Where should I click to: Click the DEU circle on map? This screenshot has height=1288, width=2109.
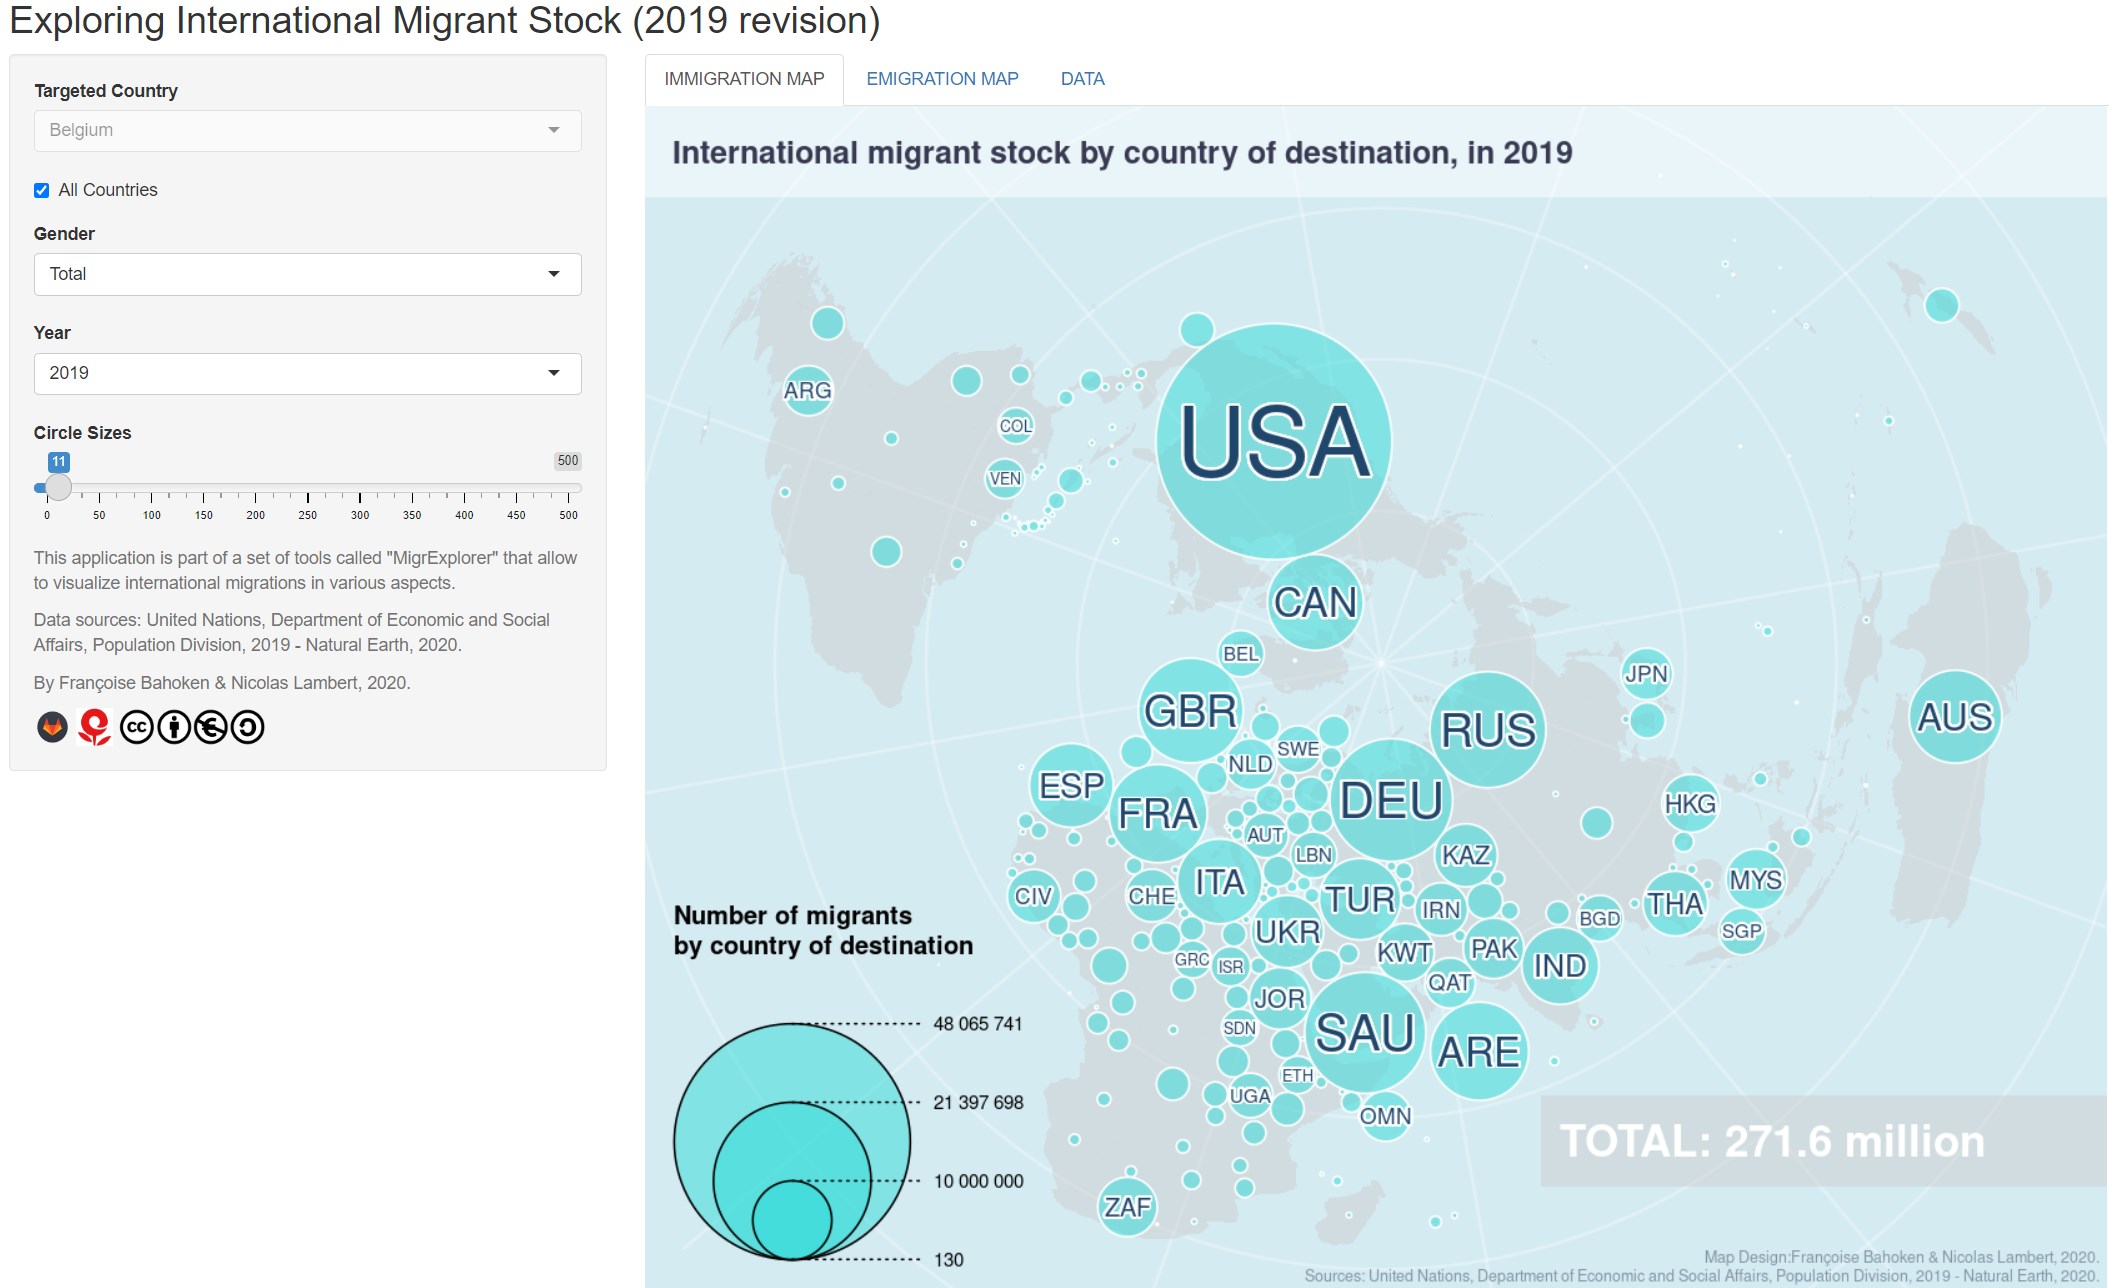pos(1391,800)
